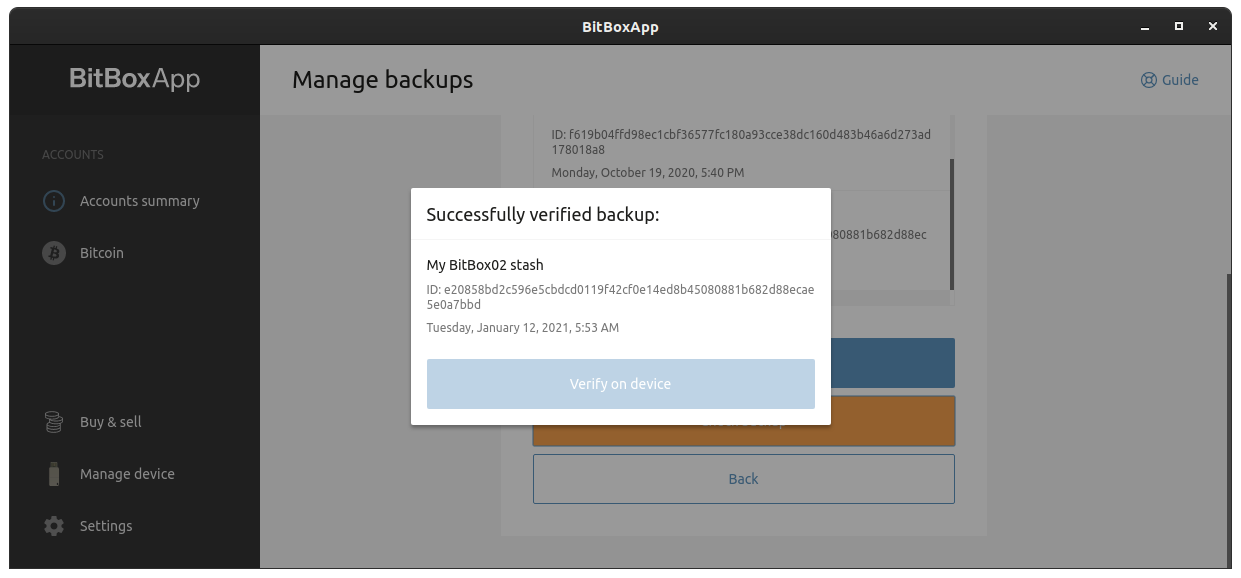Click the Settings gear icon
1241x578 pixels.
(x=54, y=526)
